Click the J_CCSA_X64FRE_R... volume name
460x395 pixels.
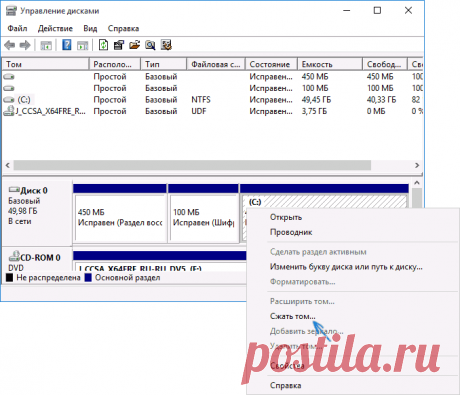tap(51, 111)
